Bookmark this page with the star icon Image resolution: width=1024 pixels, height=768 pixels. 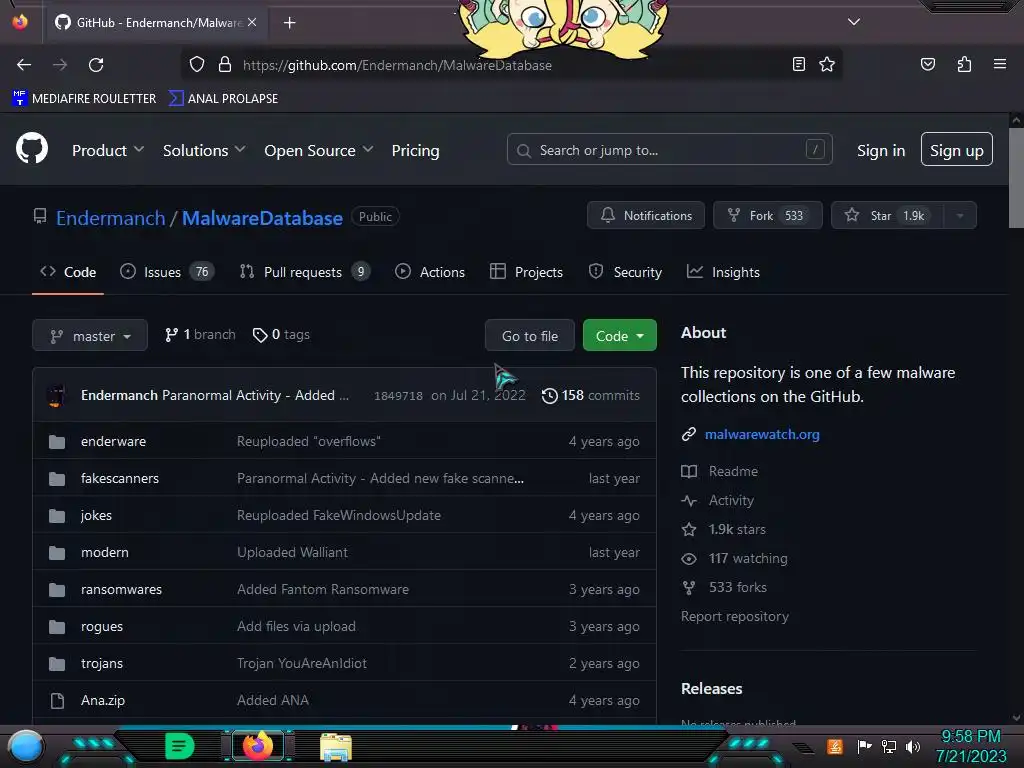pyautogui.click(x=827, y=64)
